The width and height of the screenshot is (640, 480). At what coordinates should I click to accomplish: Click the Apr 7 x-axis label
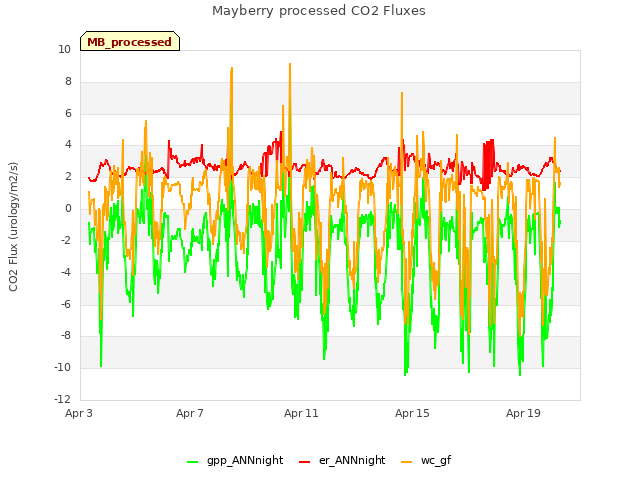click(190, 413)
